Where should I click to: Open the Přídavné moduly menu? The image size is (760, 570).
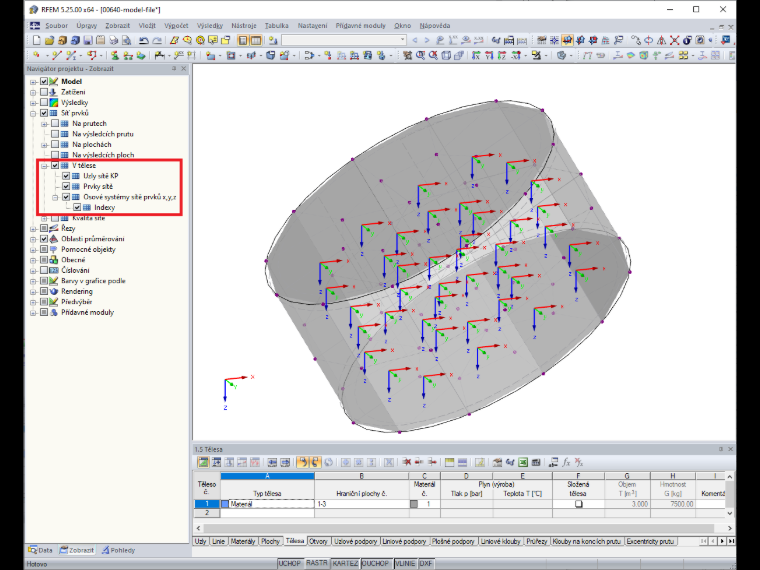point(361,26)
